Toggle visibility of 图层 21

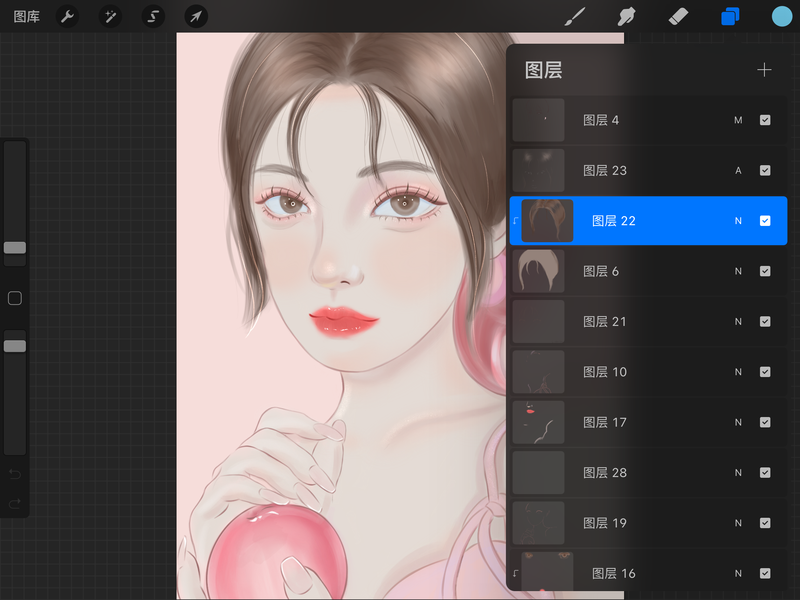pos(765,321)
